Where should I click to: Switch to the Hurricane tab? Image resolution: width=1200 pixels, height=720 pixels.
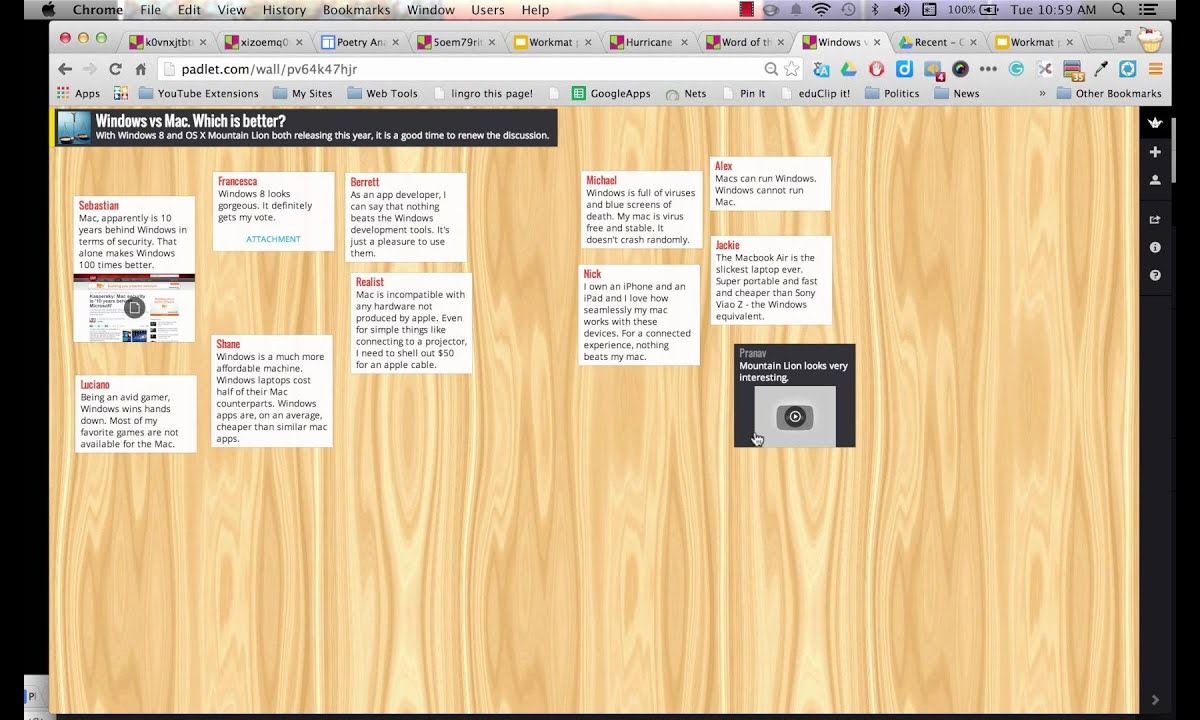coord(650,42)
